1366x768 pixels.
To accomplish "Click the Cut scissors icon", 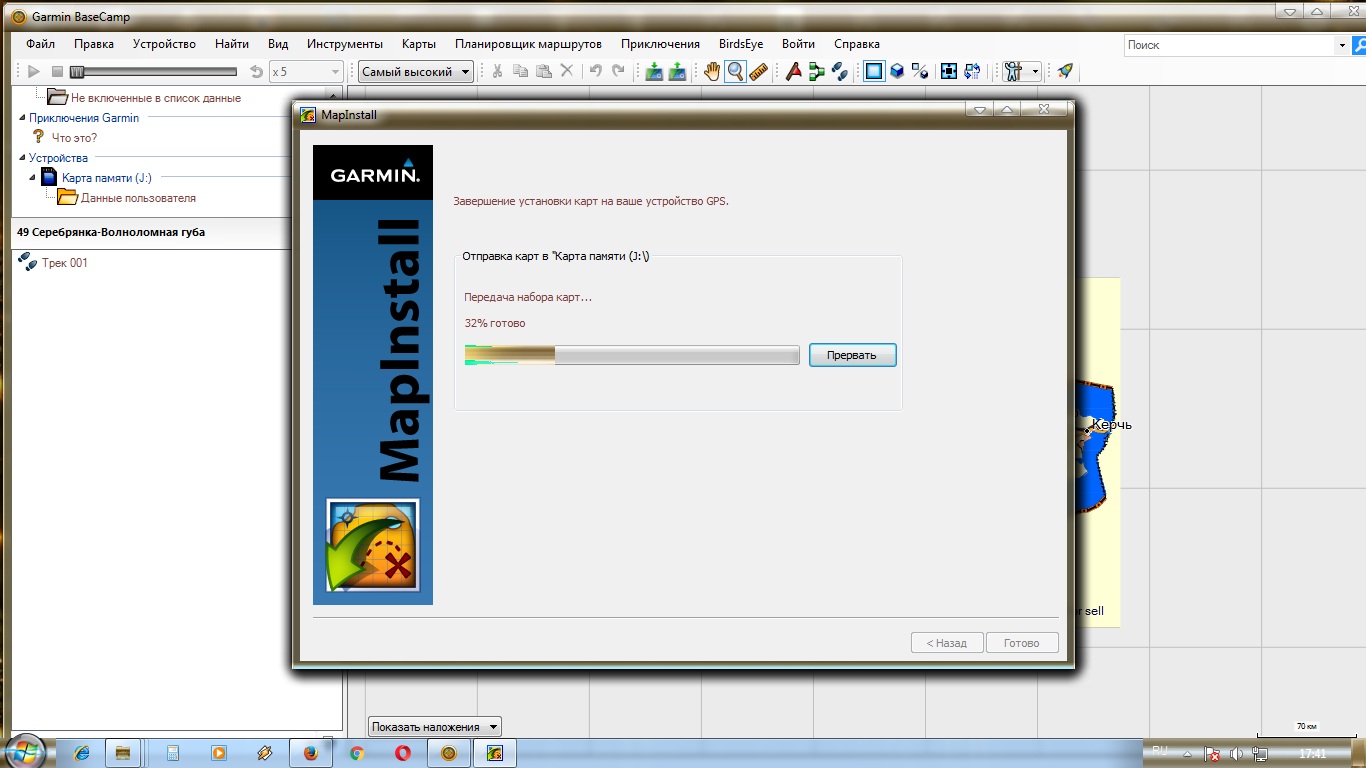I will (x=496, y=71).
